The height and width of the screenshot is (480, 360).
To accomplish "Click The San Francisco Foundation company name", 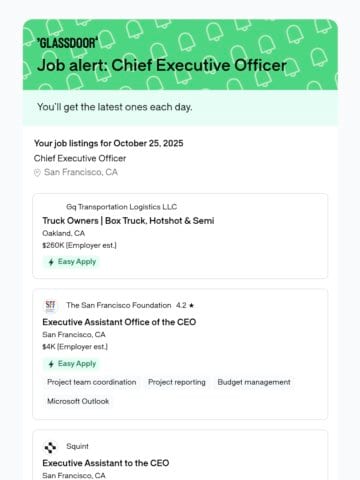I will click(x=119, y=305).
